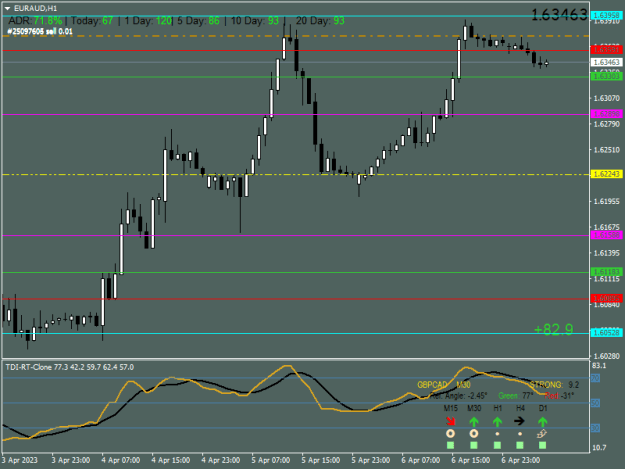Select the small dot under H4
Image resolution: width=625 pixels, height=469 pixels.
point(520,434)
